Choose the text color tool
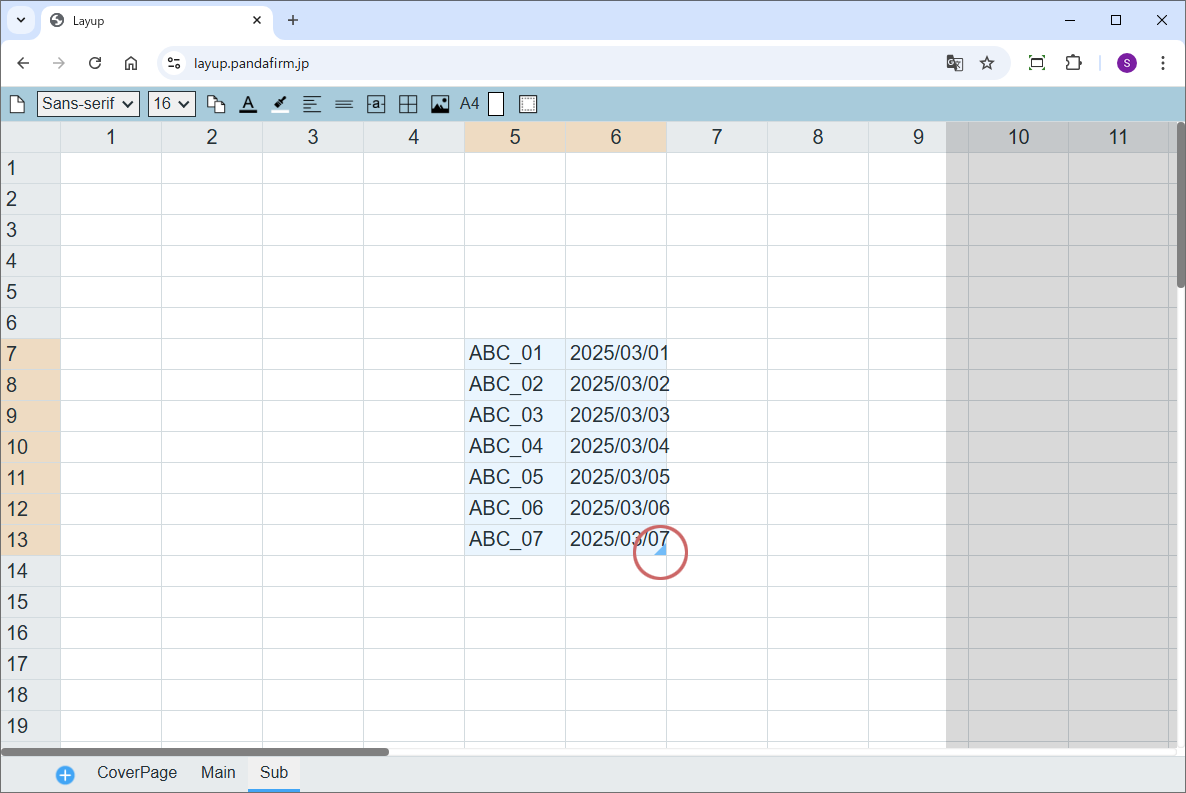 248,104
